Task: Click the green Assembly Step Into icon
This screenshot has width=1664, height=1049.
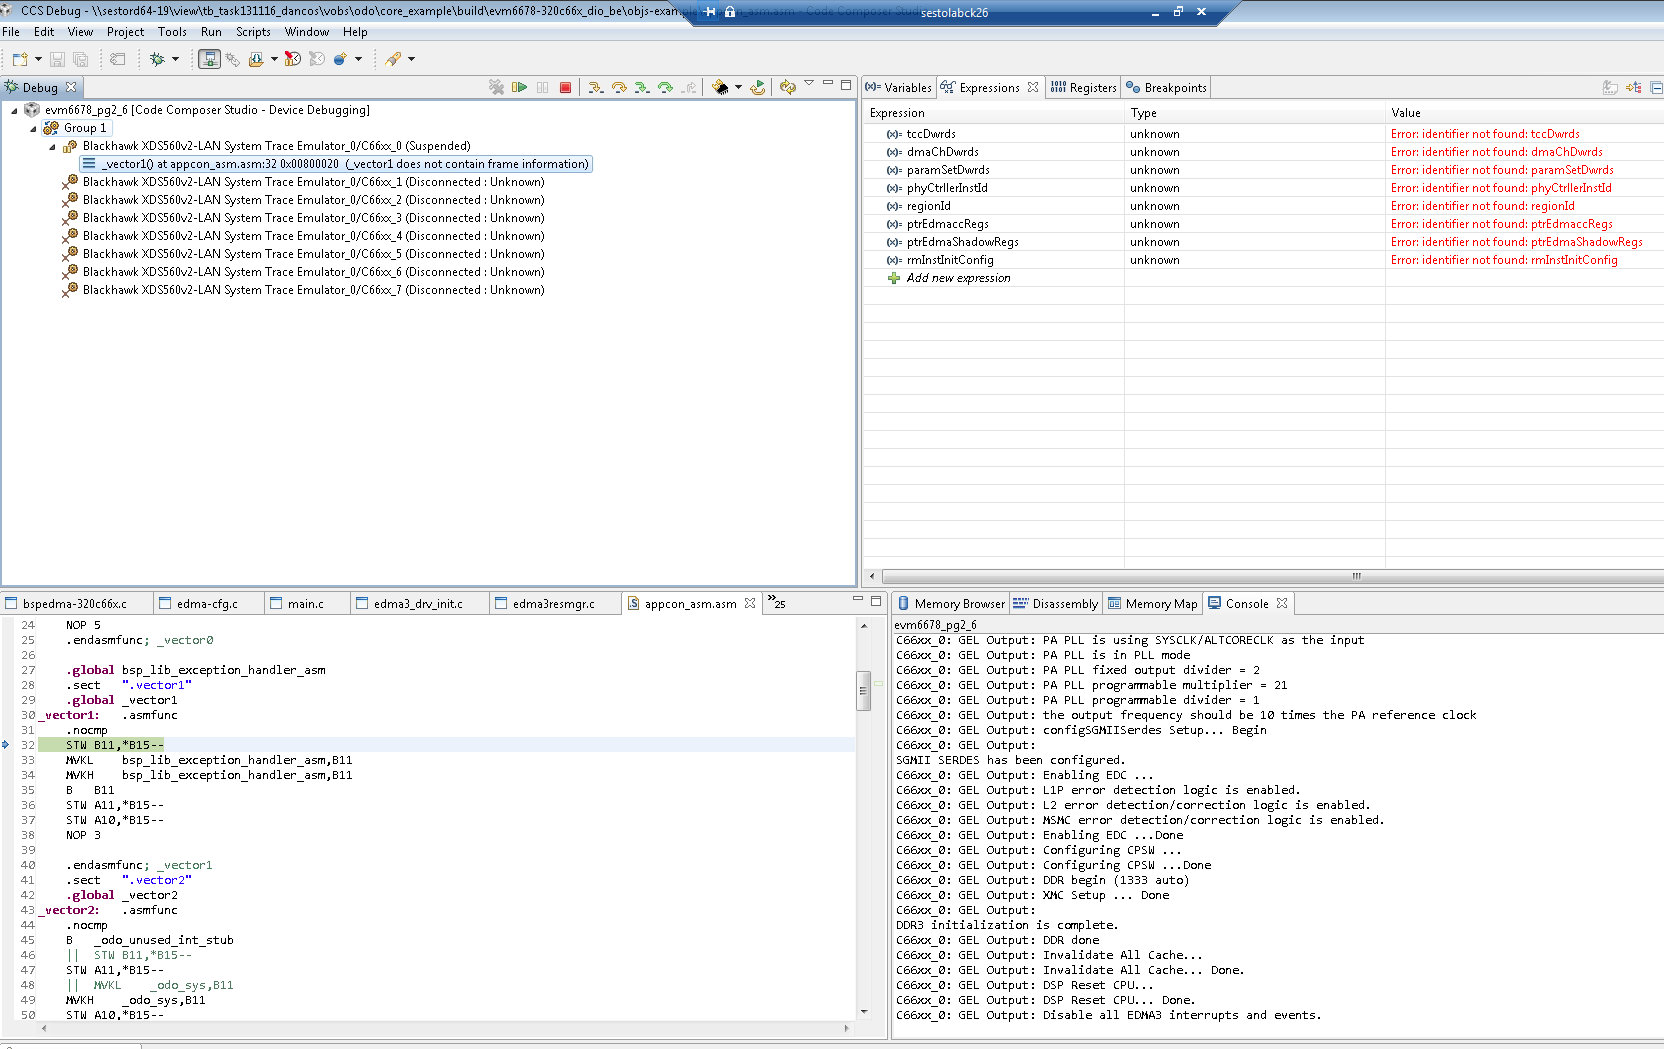Action: tap(642, 87)
